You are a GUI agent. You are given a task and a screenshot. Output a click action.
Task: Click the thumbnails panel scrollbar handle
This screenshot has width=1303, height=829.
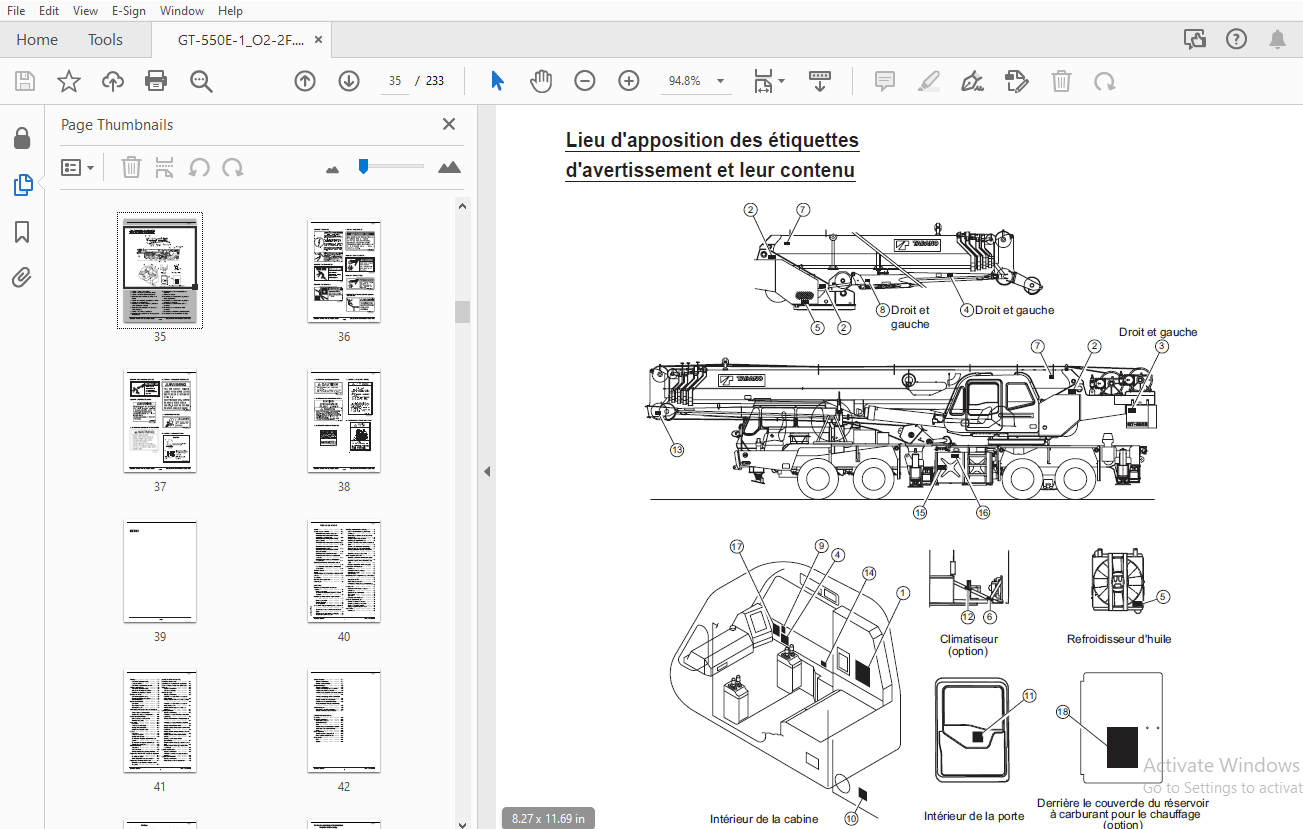point(462,312)
